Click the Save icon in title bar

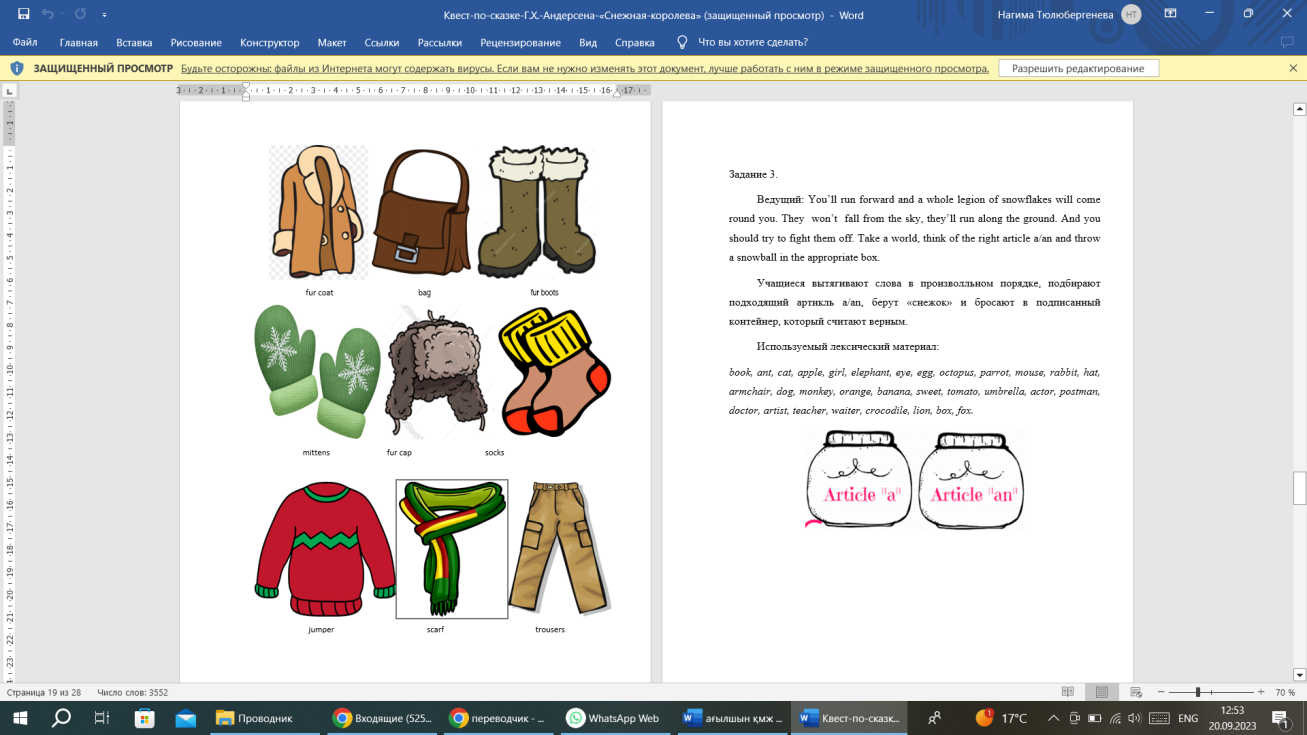(23, 15)
